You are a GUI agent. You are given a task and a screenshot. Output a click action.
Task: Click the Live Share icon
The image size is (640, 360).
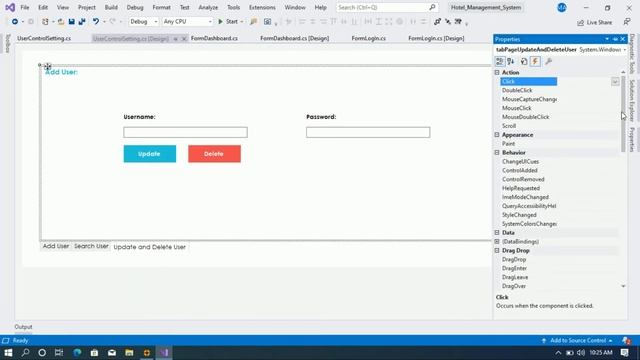594,22
